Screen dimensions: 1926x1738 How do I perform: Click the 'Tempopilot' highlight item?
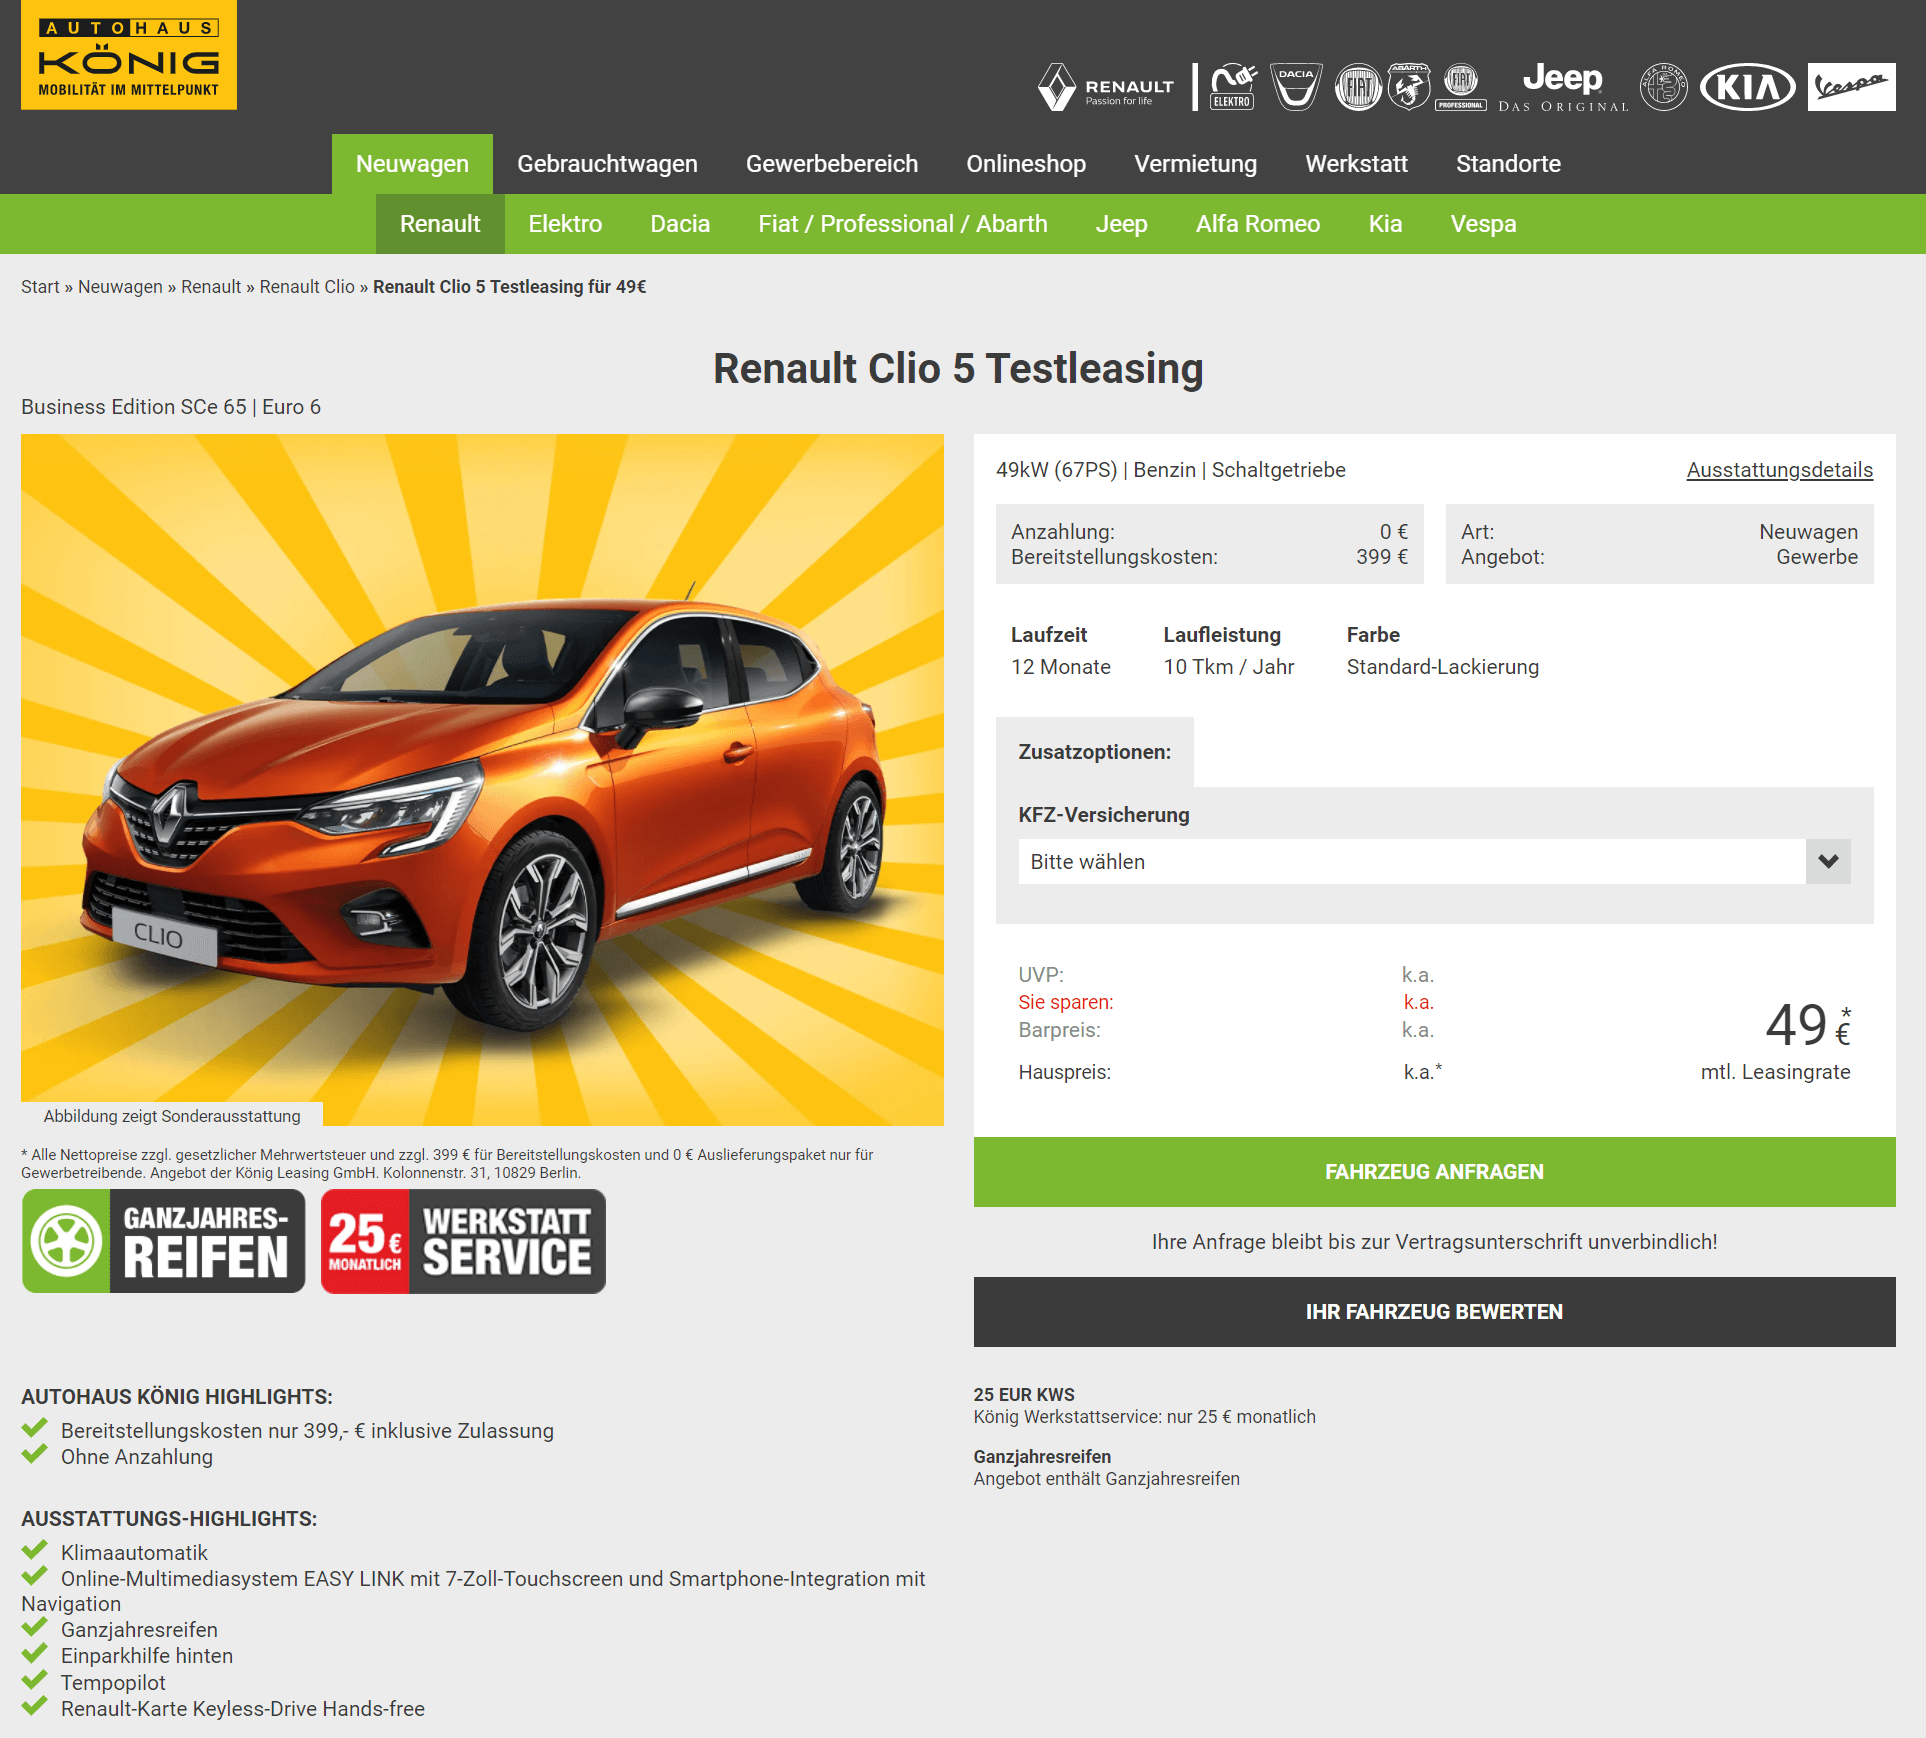tap(113, 1683)
